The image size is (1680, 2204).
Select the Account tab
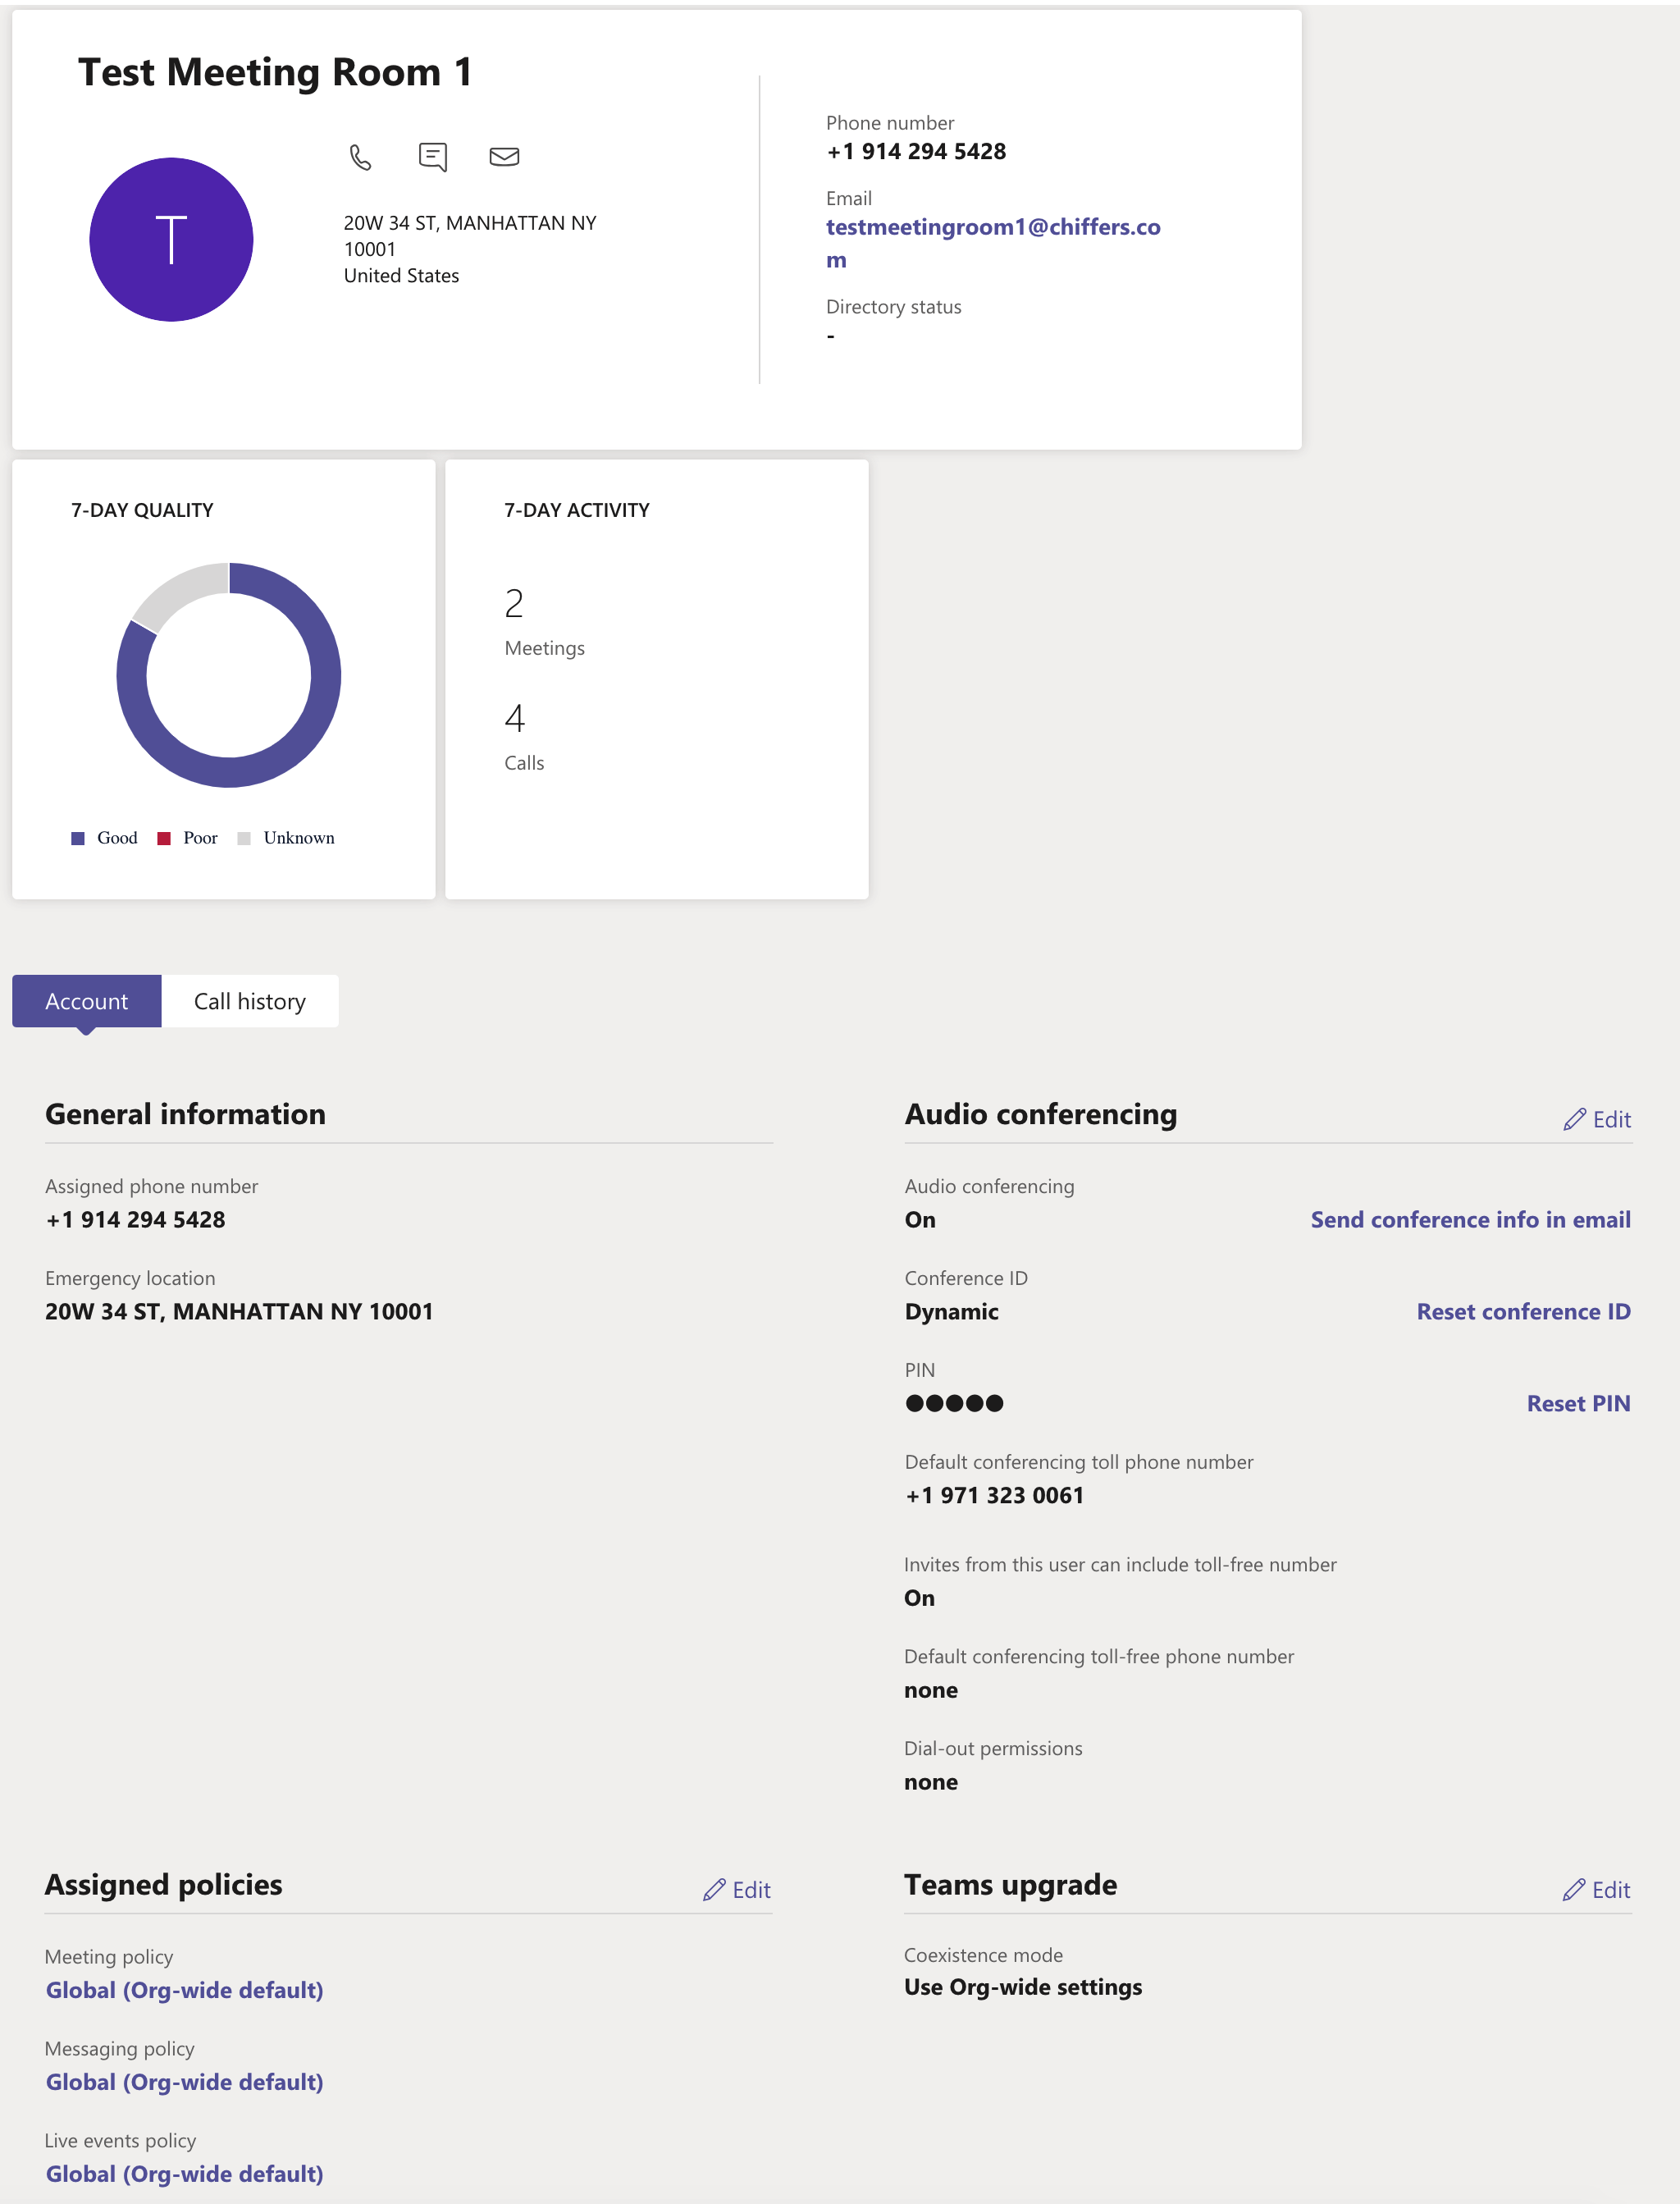pos(87,1001)
